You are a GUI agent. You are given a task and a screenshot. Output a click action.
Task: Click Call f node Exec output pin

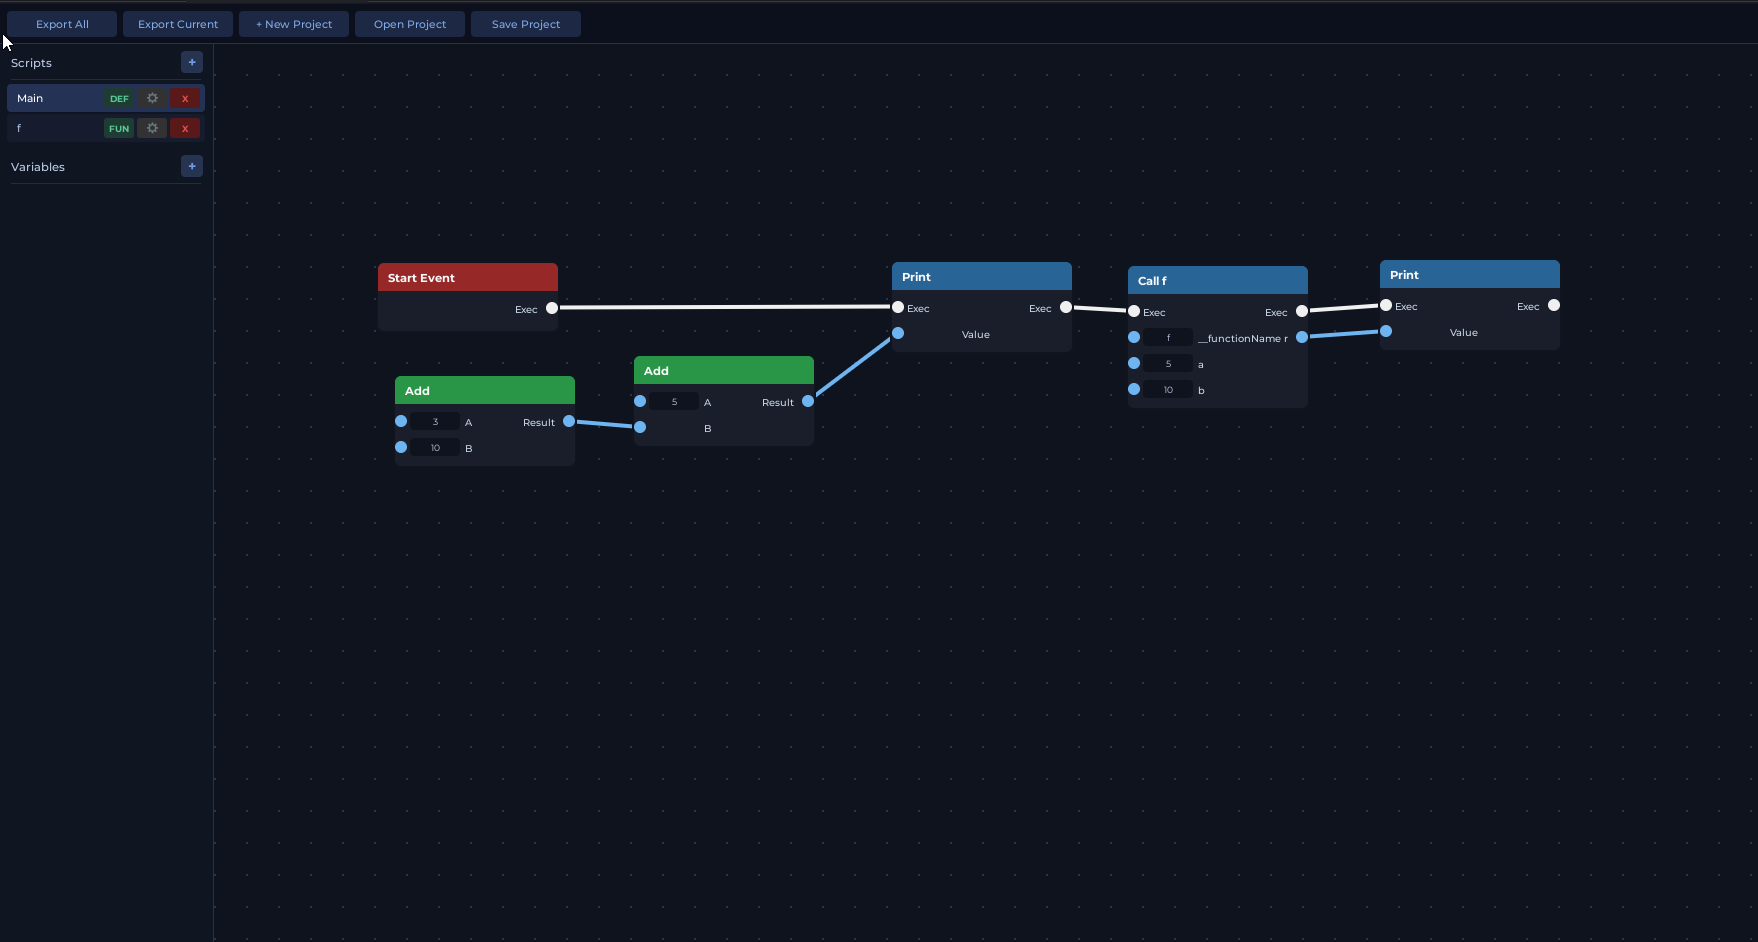tap(1302, 311)
